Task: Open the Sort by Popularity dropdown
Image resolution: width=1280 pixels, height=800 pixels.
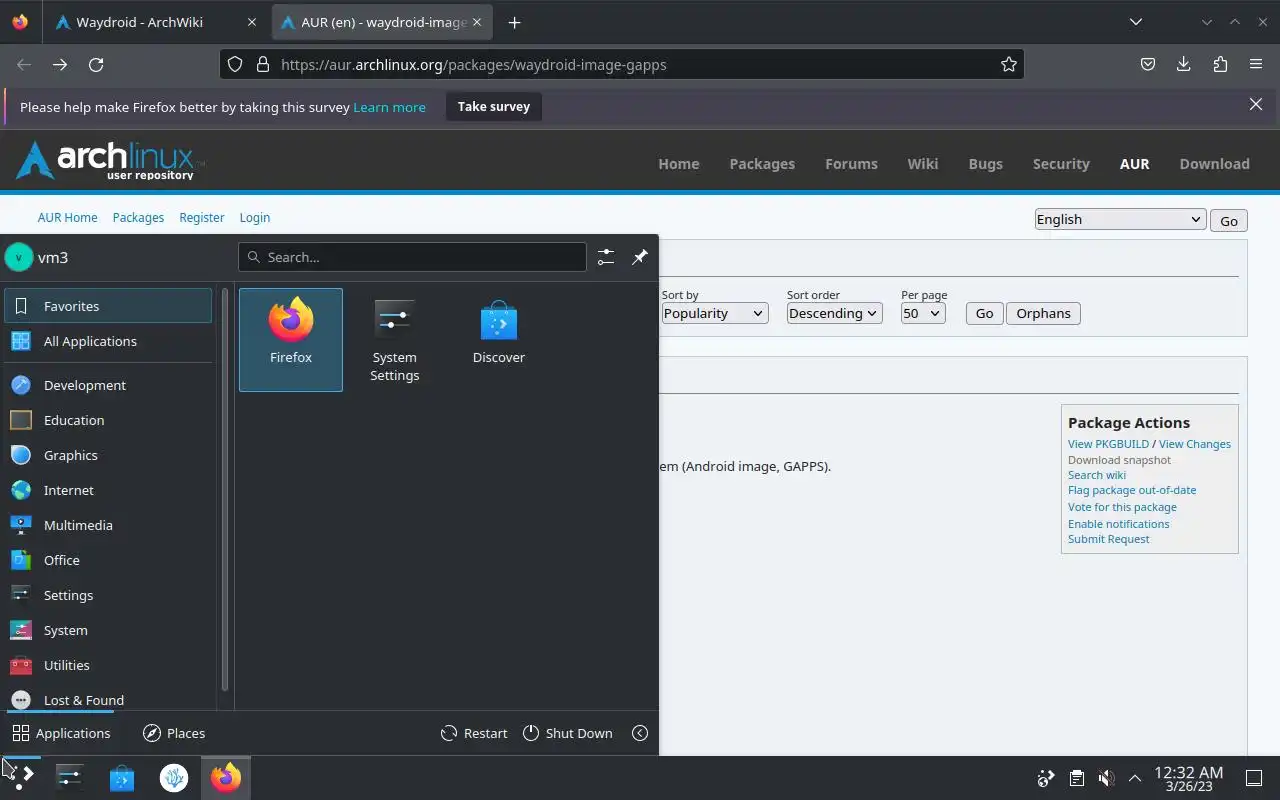Action: [x=714, y=313]
